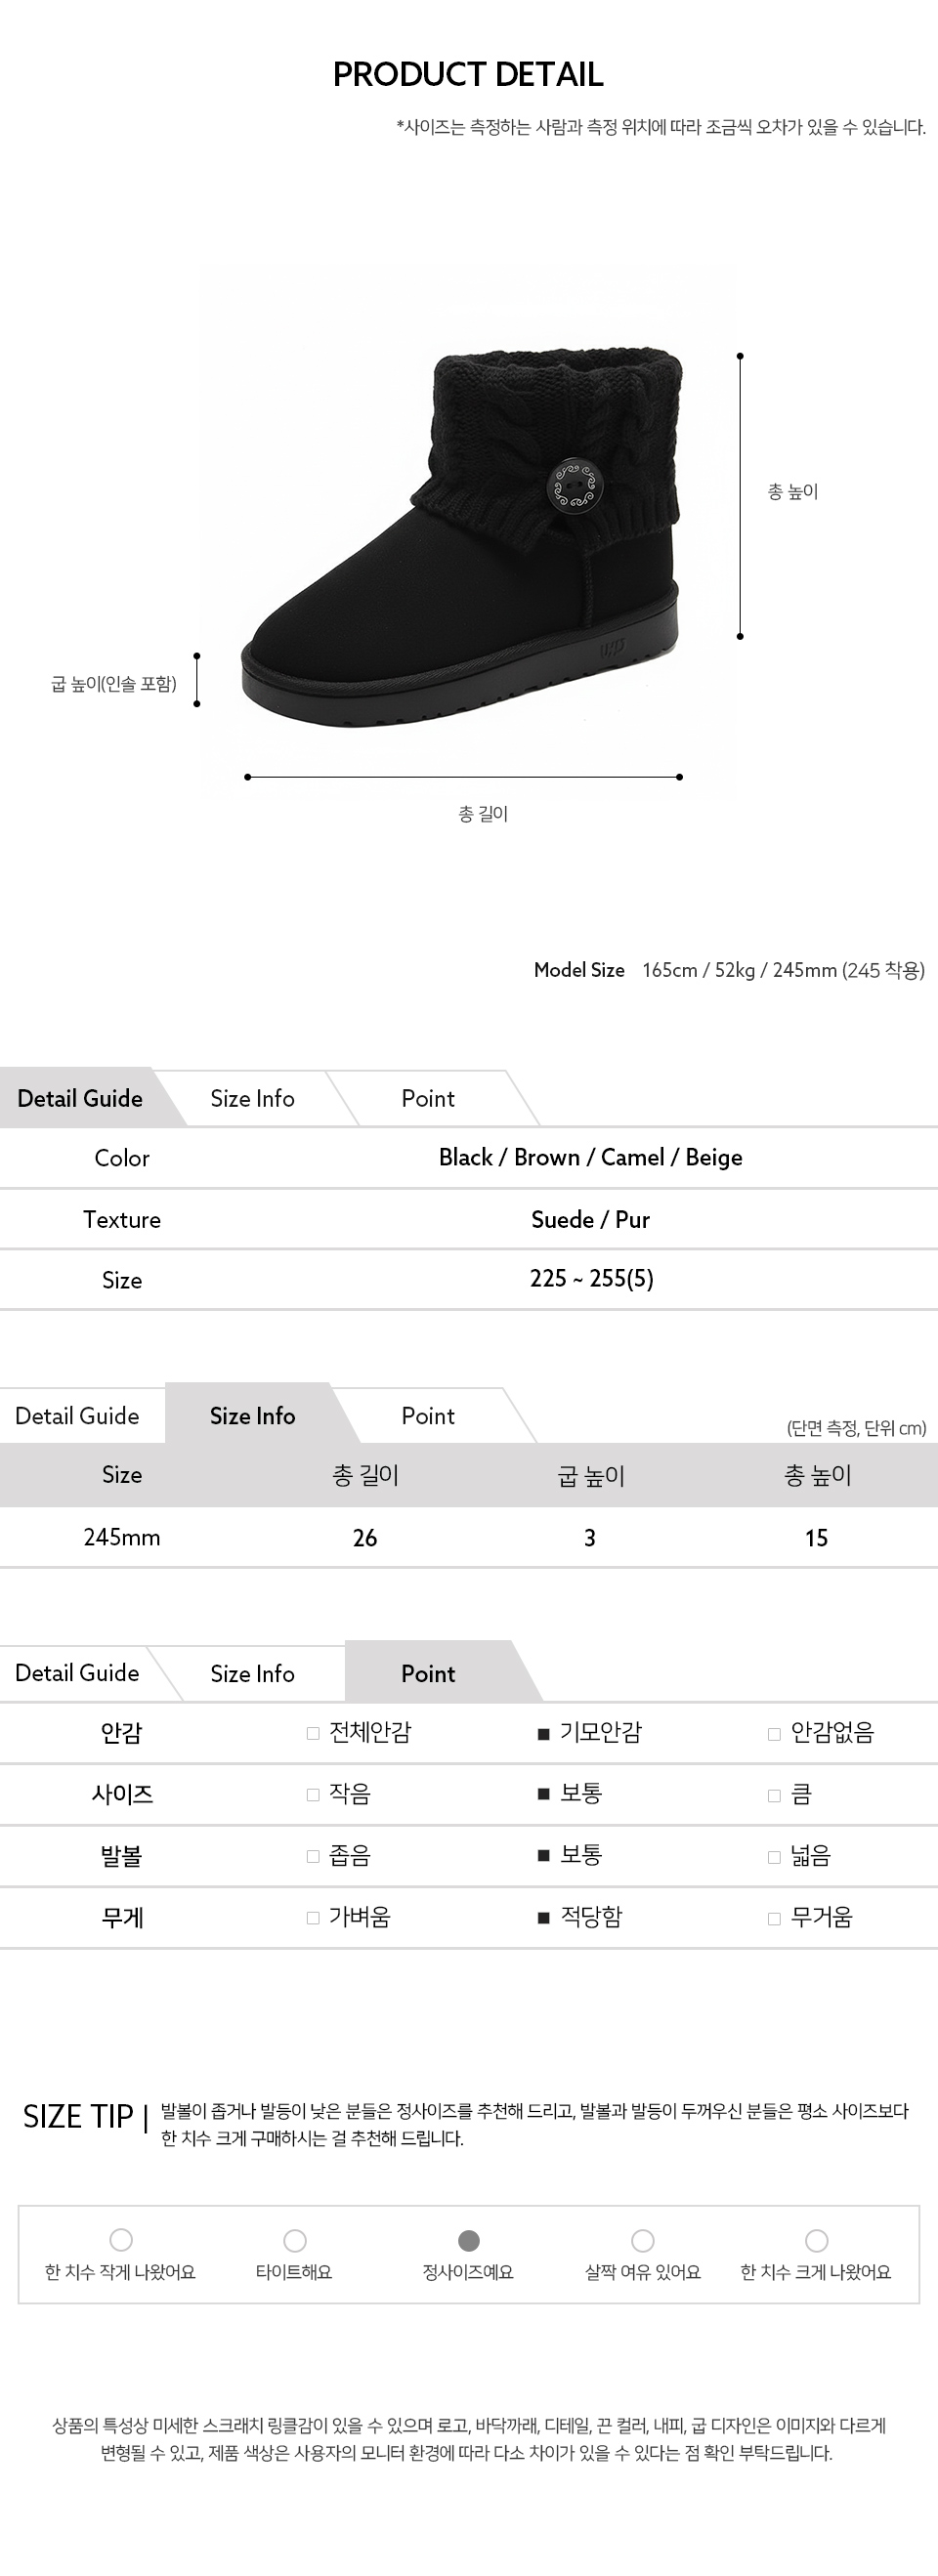Open the Size Info tab above Color row
This screenshot has height=2576, width=938.
coord(252,1098)
